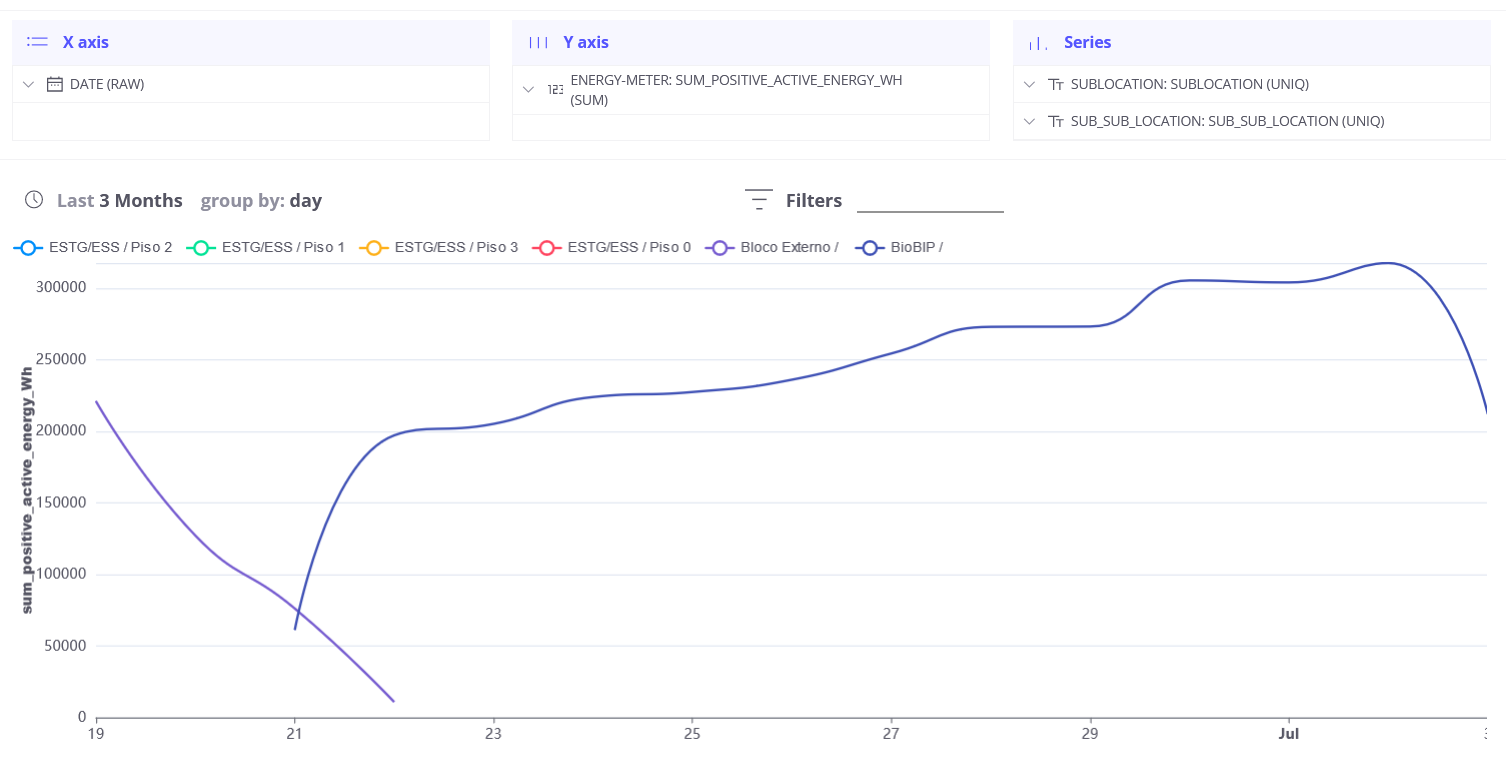1506x768 pixels.
Task: Click the Filters input field
Action: pyautogui.click(x=931, y=207)
